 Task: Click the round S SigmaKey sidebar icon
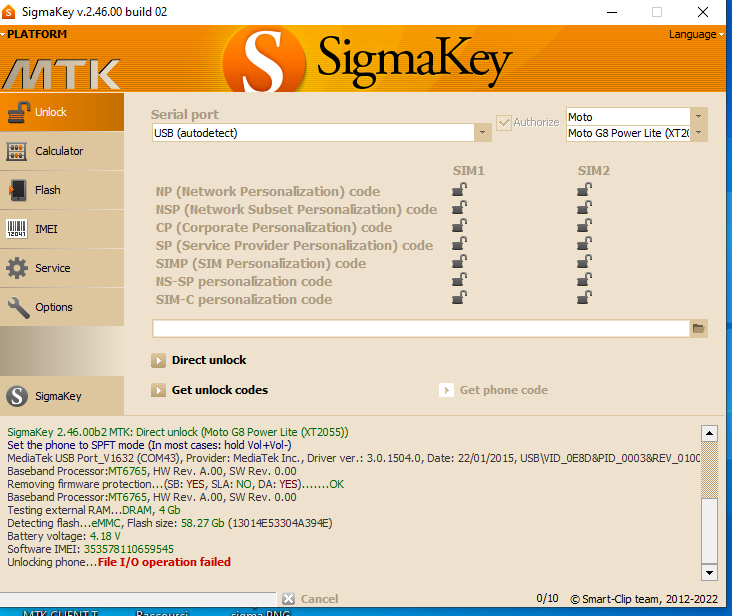[x=17, y=396]
